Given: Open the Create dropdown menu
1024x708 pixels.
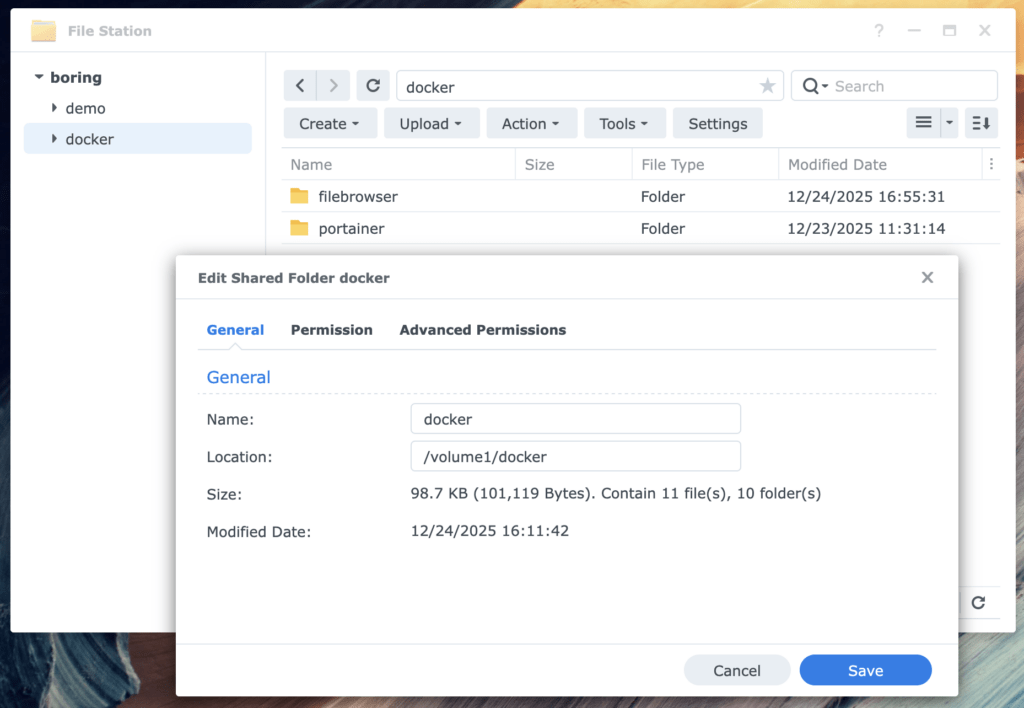Looking at the screenshot, I should coord(329,122).
